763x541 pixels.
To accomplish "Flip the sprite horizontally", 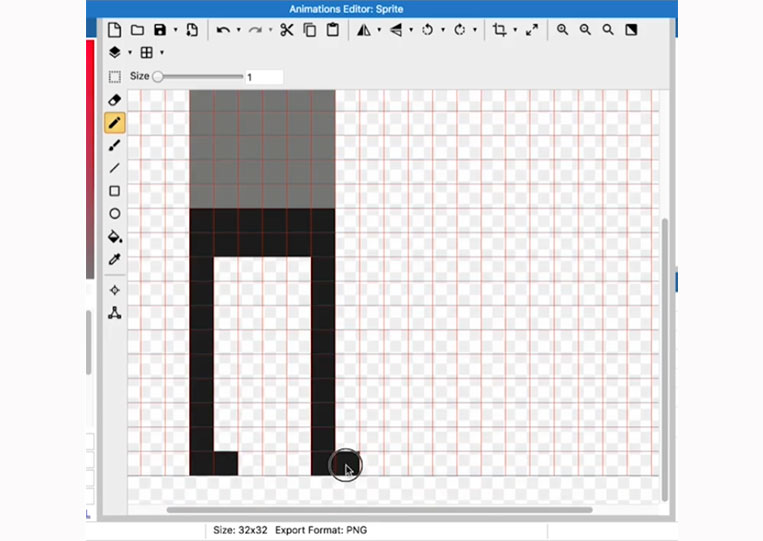I will tap(363, 30).
